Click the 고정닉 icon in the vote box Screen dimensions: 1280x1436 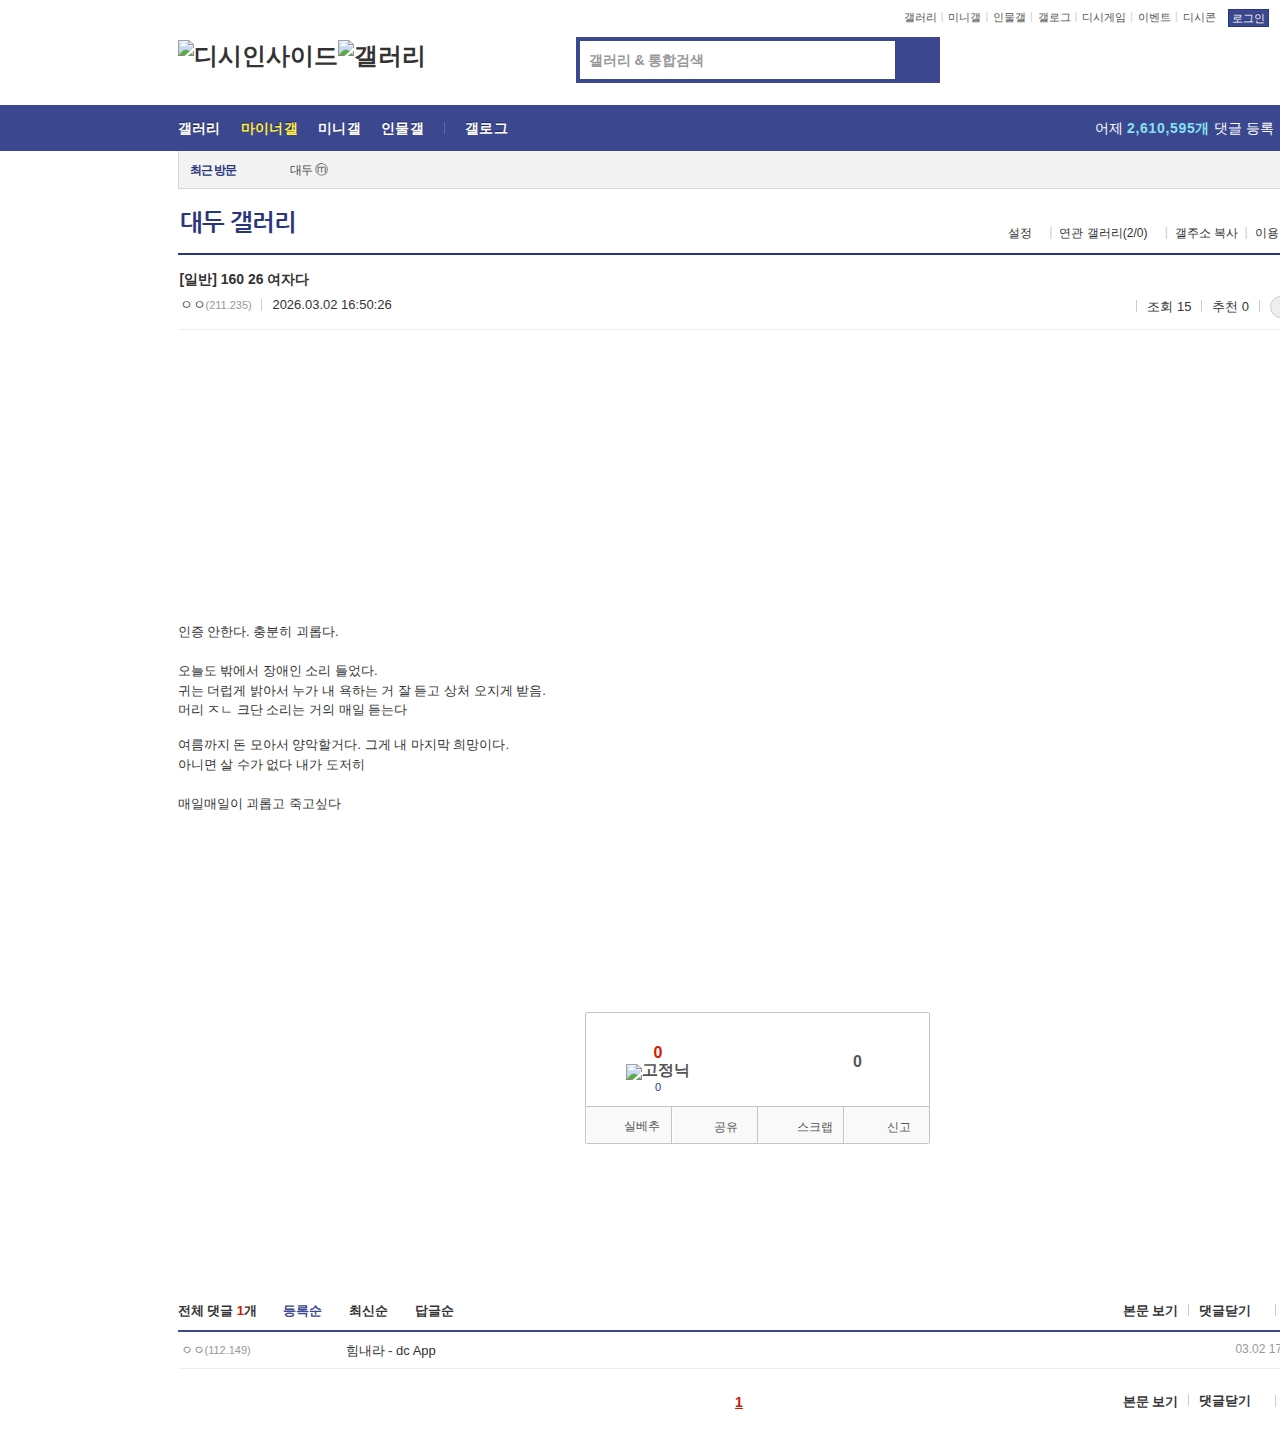657,1071
